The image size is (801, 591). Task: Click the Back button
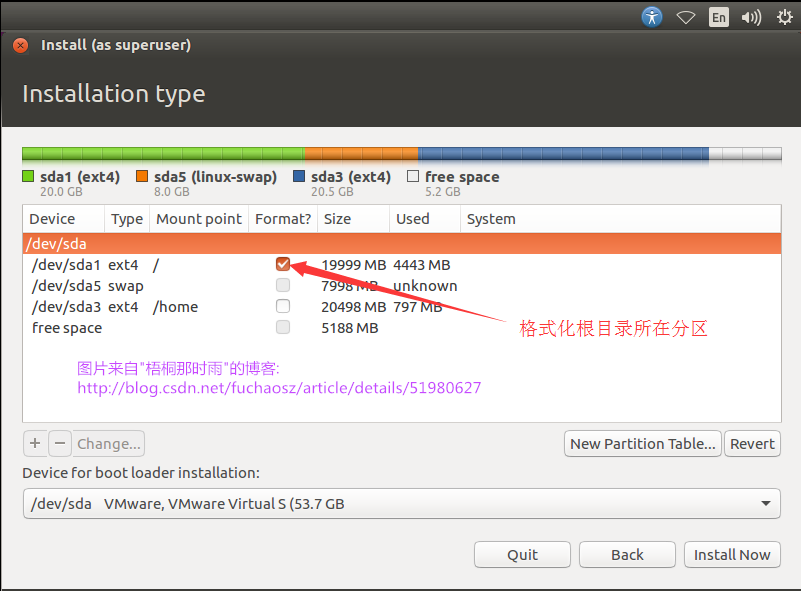(627, 554)
